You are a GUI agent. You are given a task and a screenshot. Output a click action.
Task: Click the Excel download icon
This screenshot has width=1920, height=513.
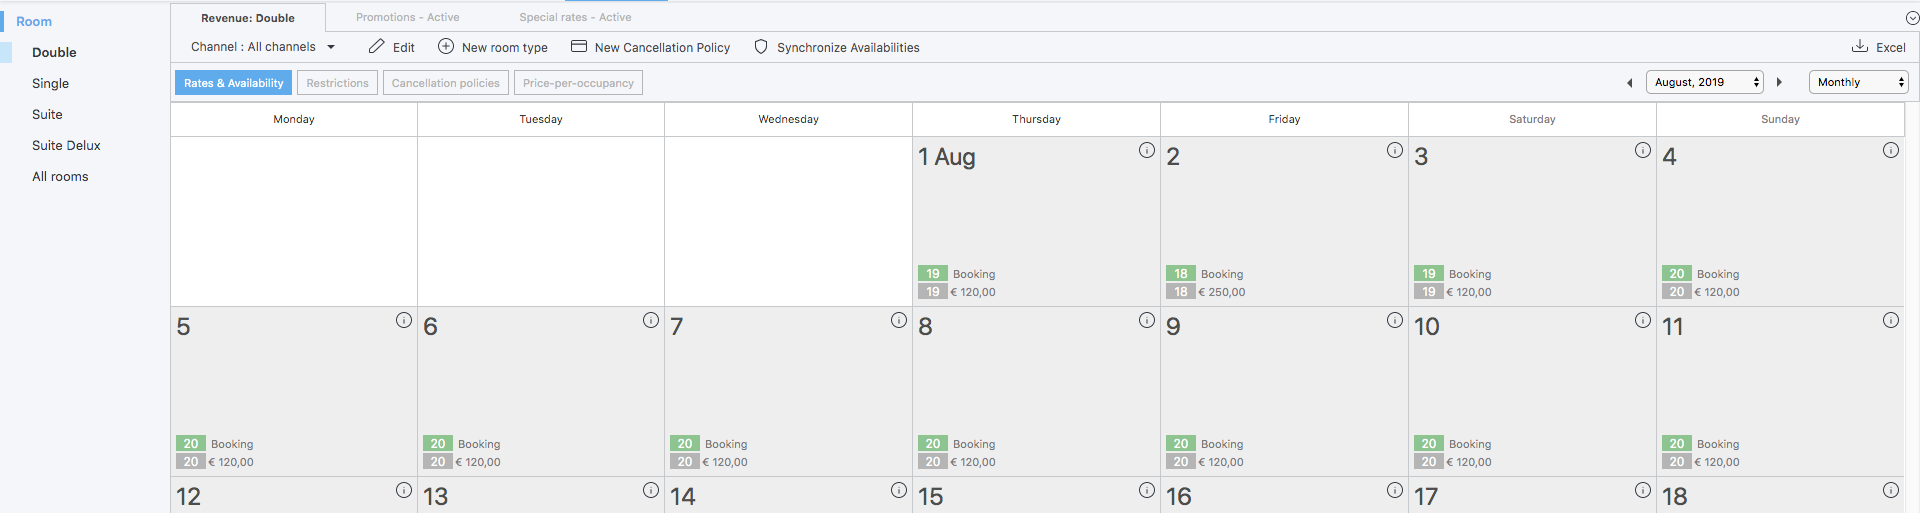[x=1860, y=46]
